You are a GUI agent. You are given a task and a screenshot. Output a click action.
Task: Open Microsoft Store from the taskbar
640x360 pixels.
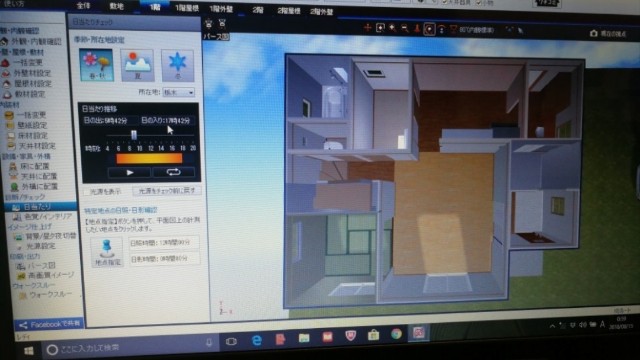[x=373, y=336]
